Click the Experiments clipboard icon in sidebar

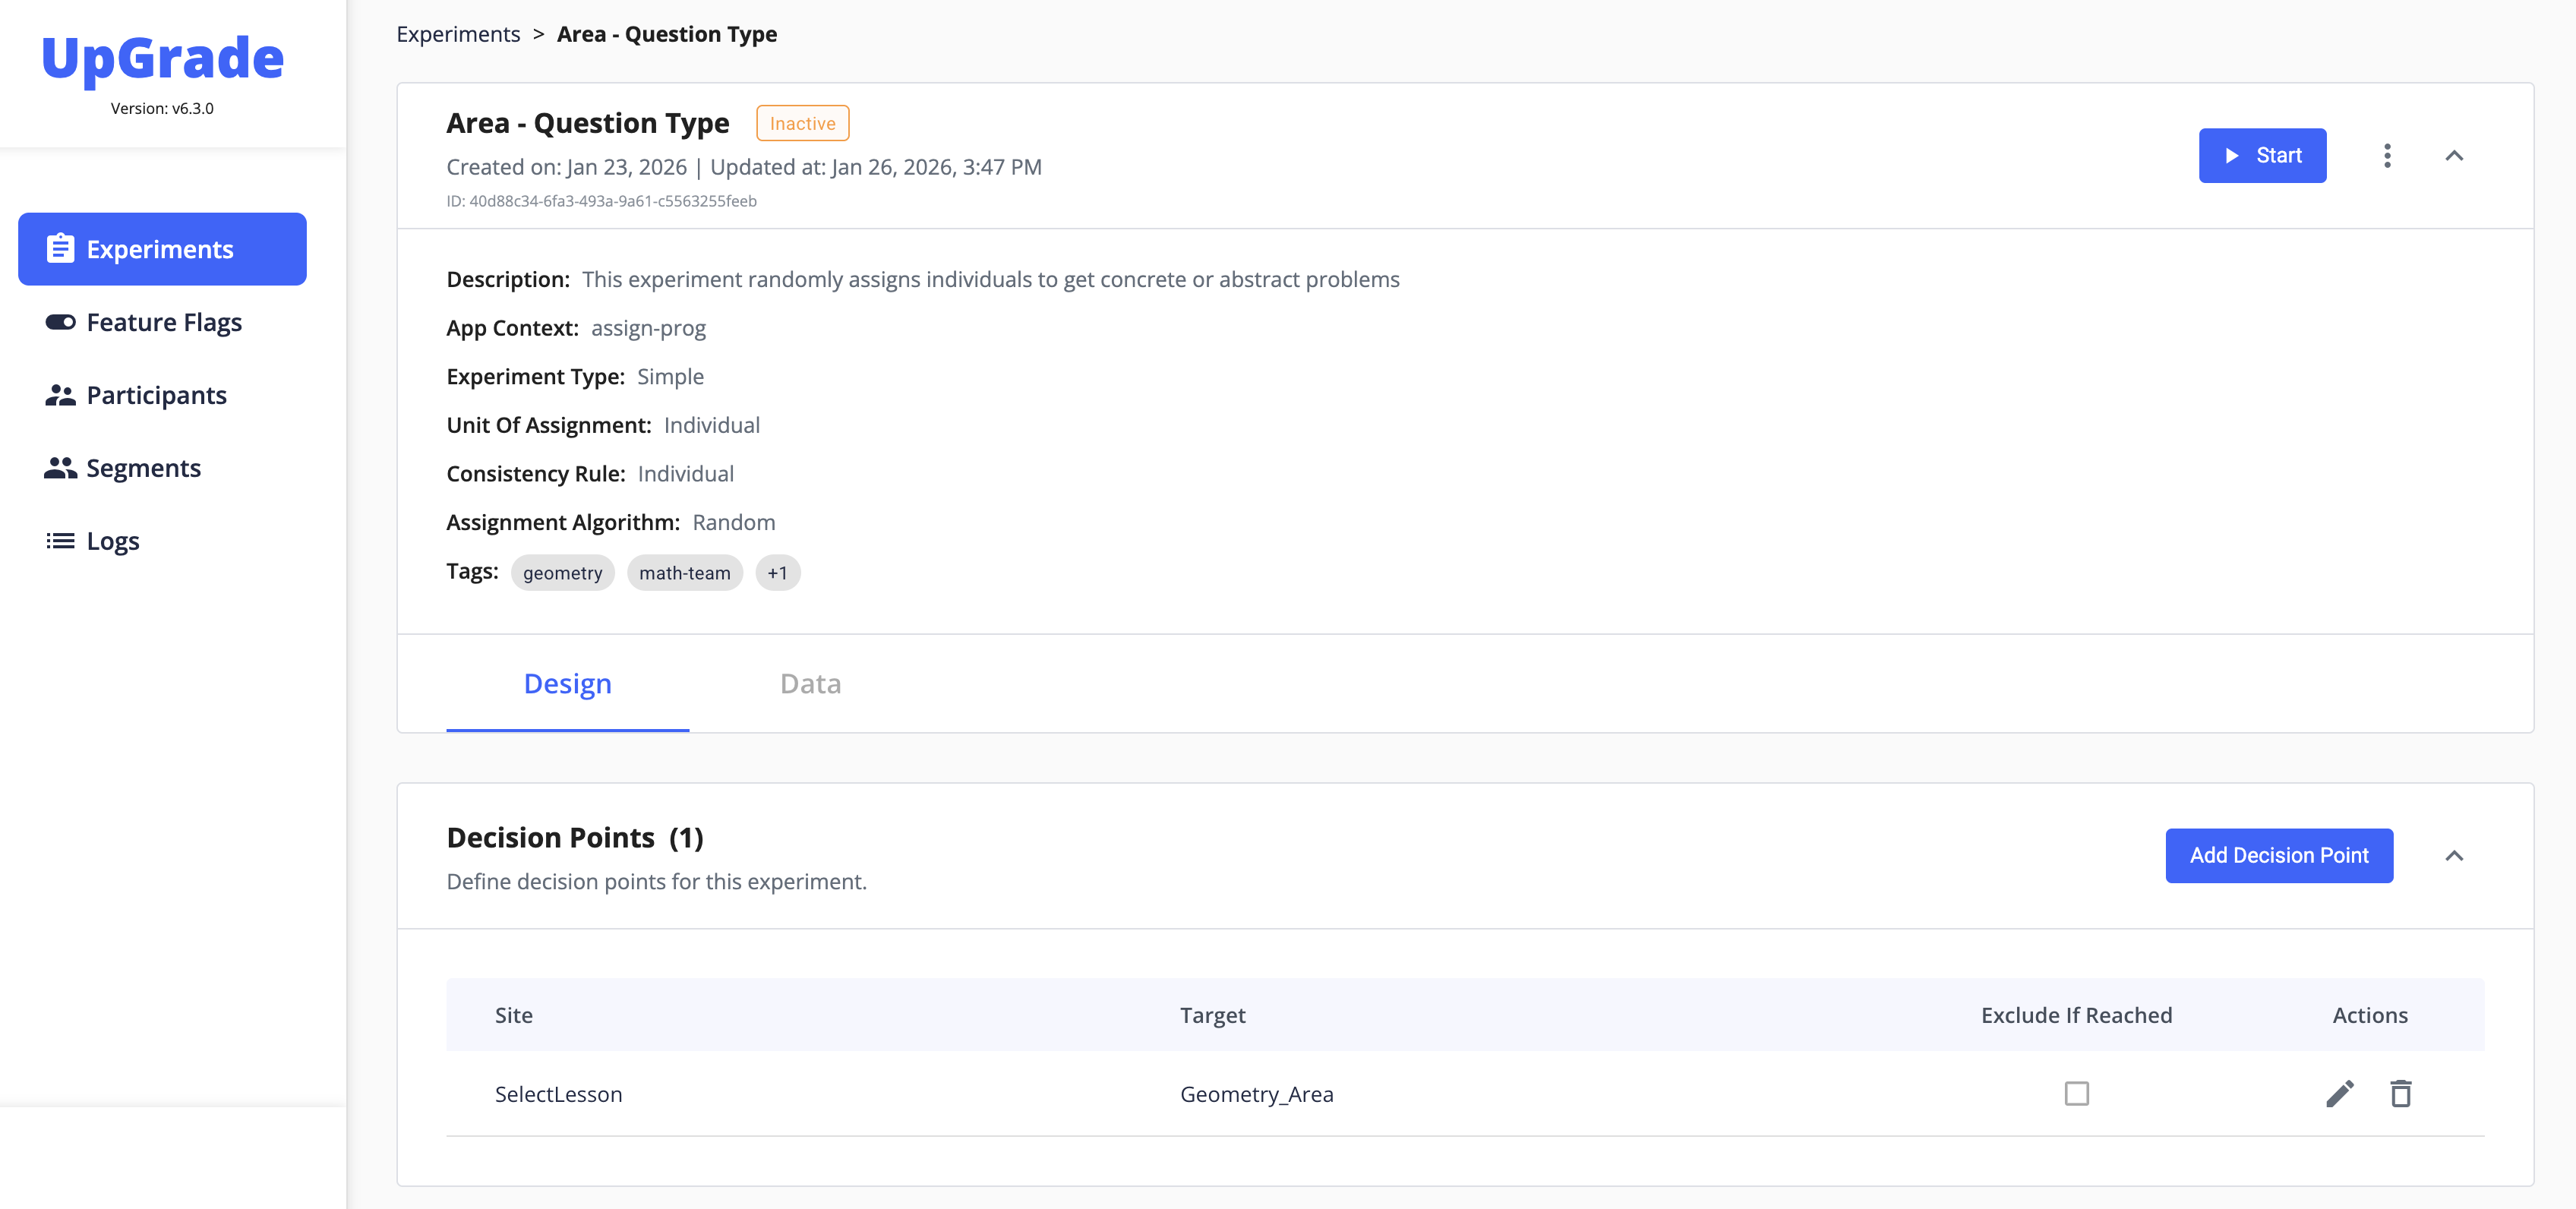60,249
